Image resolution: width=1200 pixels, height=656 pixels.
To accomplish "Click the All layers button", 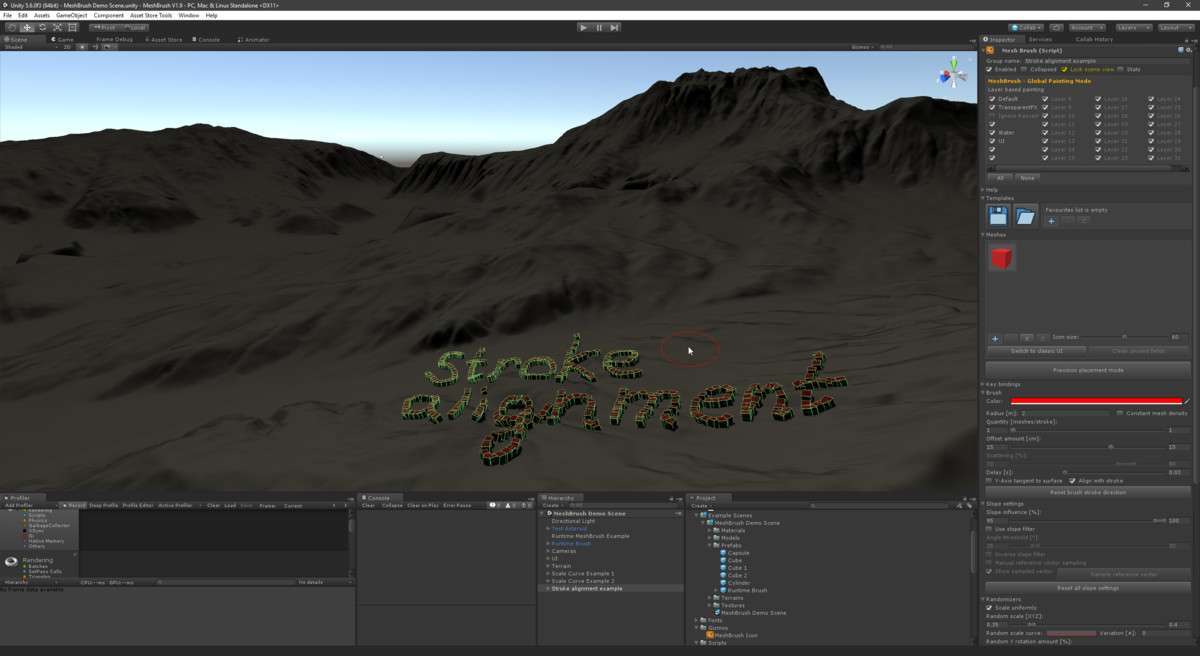I will [x=1000, y=177].
